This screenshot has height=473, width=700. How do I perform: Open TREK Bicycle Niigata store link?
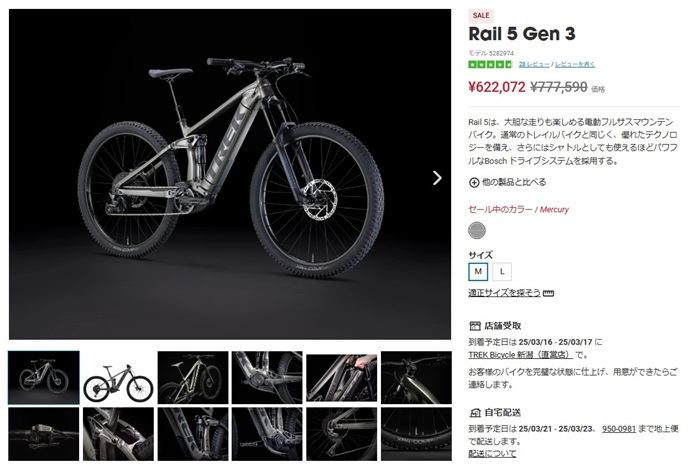[x=521, y=355]
